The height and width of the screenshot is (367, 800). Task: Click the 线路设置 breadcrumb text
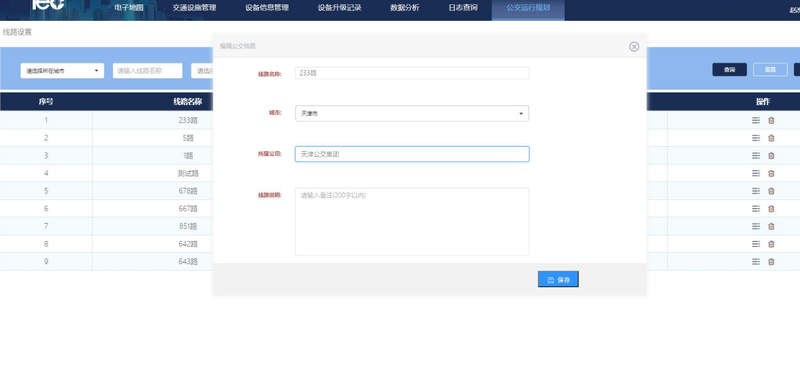tap(17, 32)
